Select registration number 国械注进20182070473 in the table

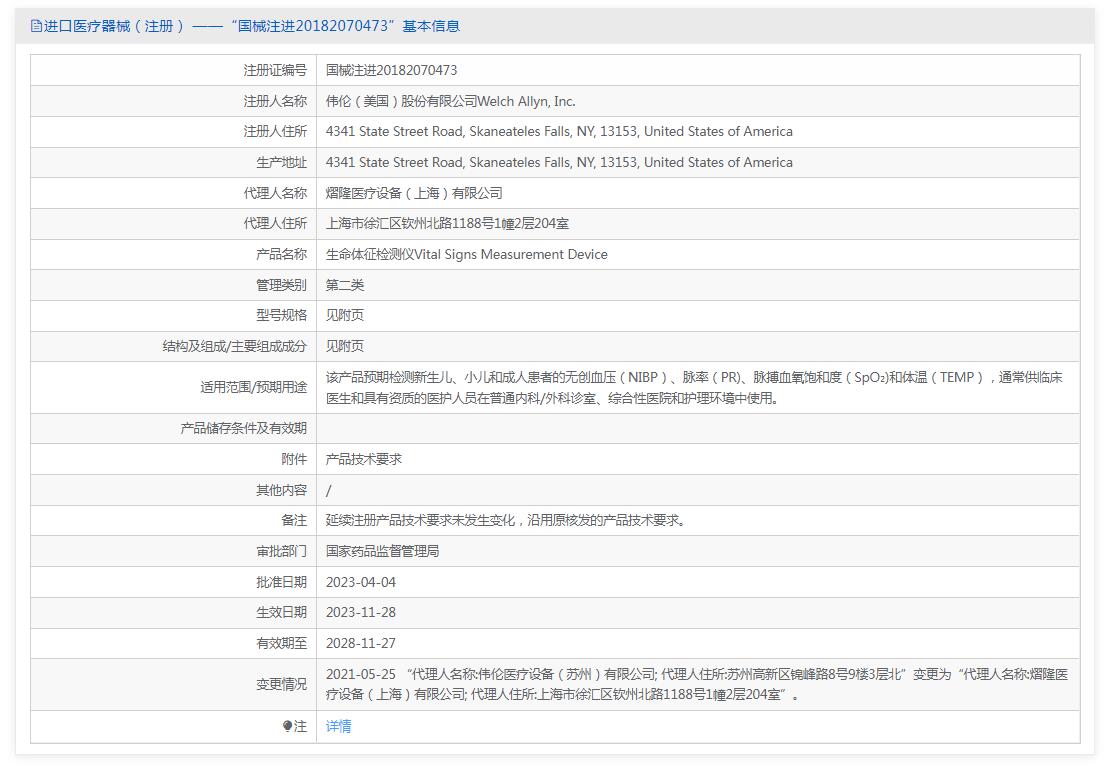tap(392, 70)
